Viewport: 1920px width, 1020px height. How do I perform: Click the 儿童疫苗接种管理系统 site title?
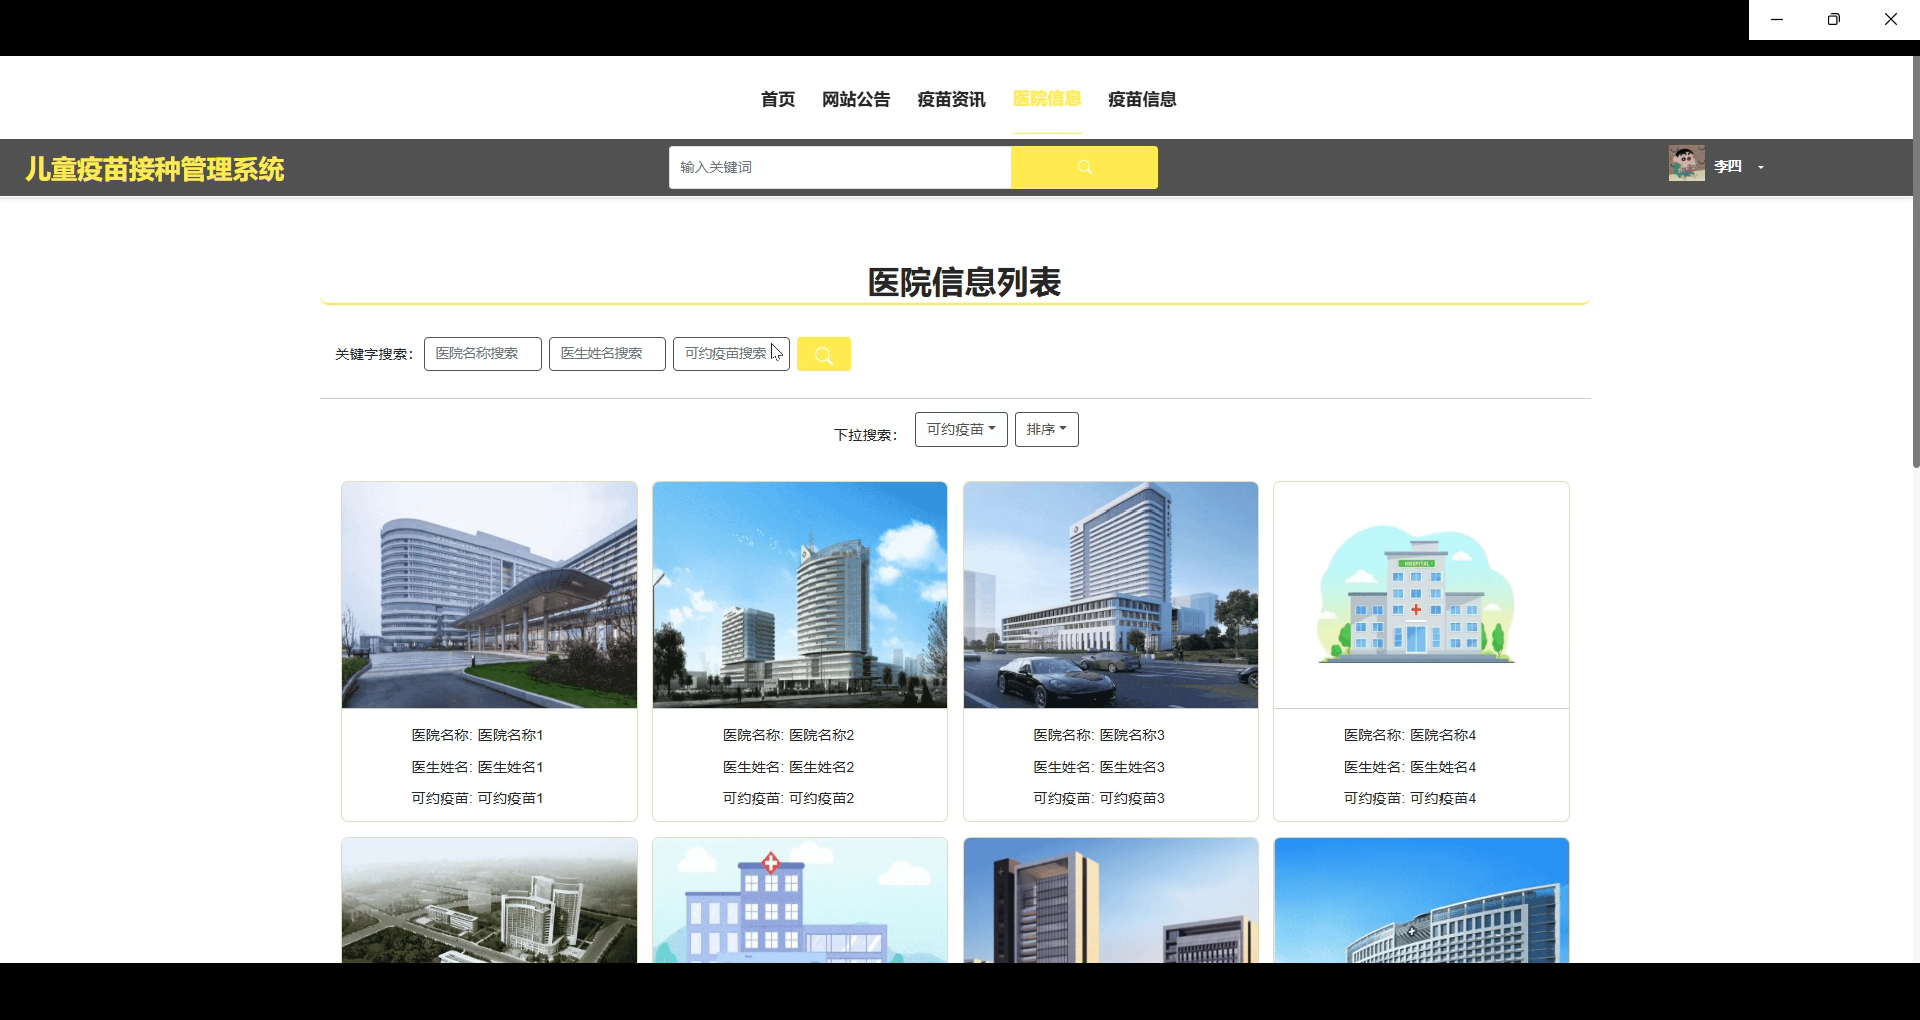[x=155, y=169]
